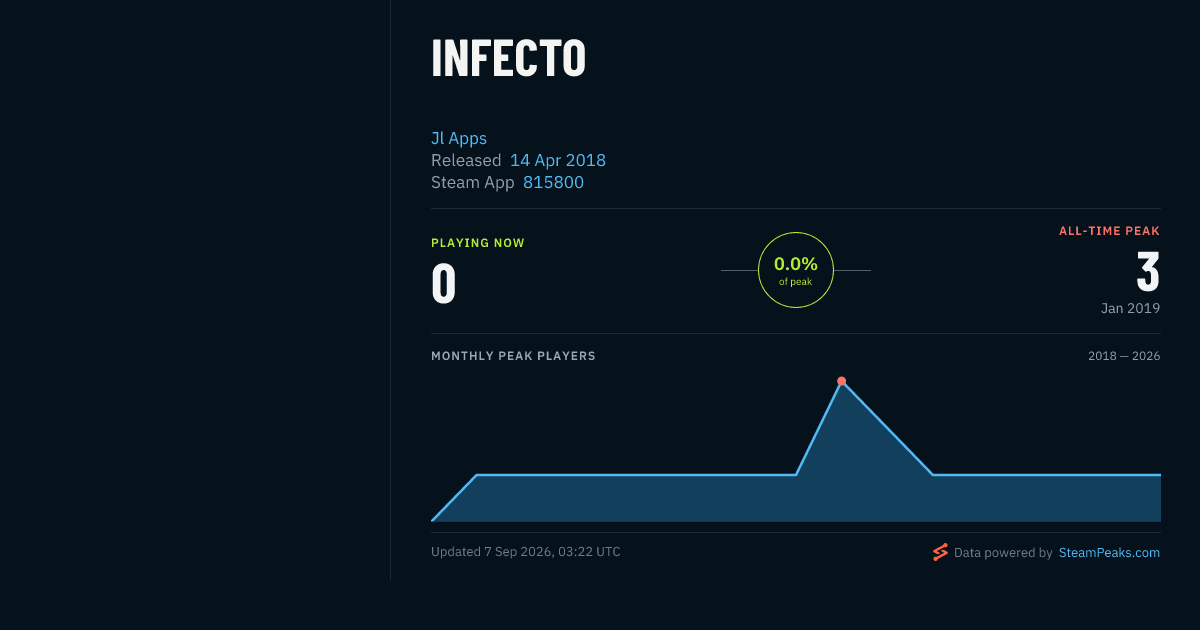This screenshot has height=630, width=1200.
Task: Click the 'Data powered by' text
Action: [x=1003, y=552]
